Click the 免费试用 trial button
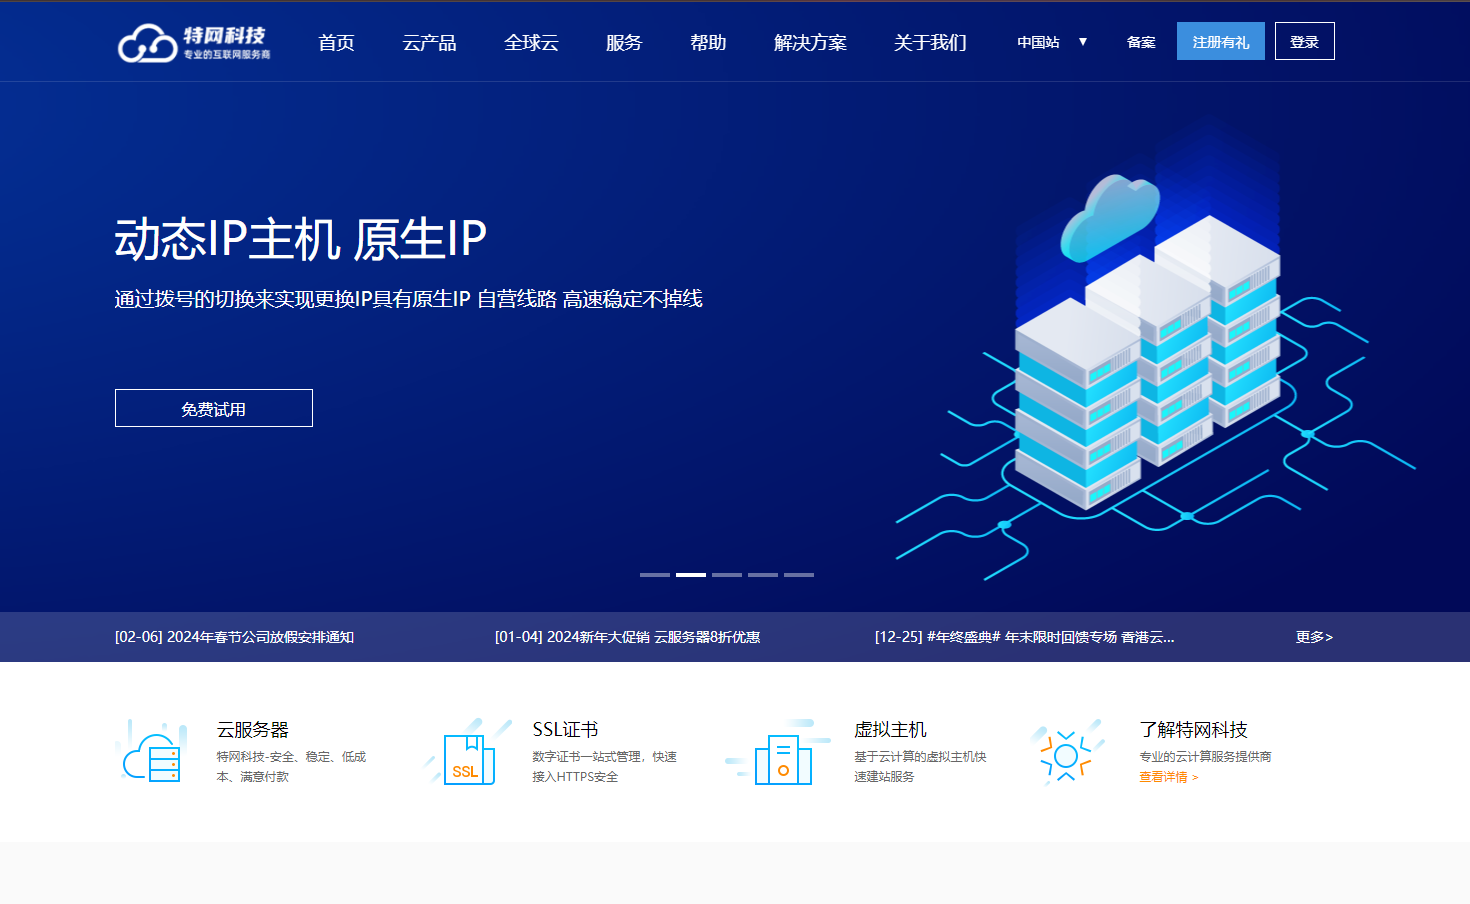1470x904 pixels. click(213, 408)
